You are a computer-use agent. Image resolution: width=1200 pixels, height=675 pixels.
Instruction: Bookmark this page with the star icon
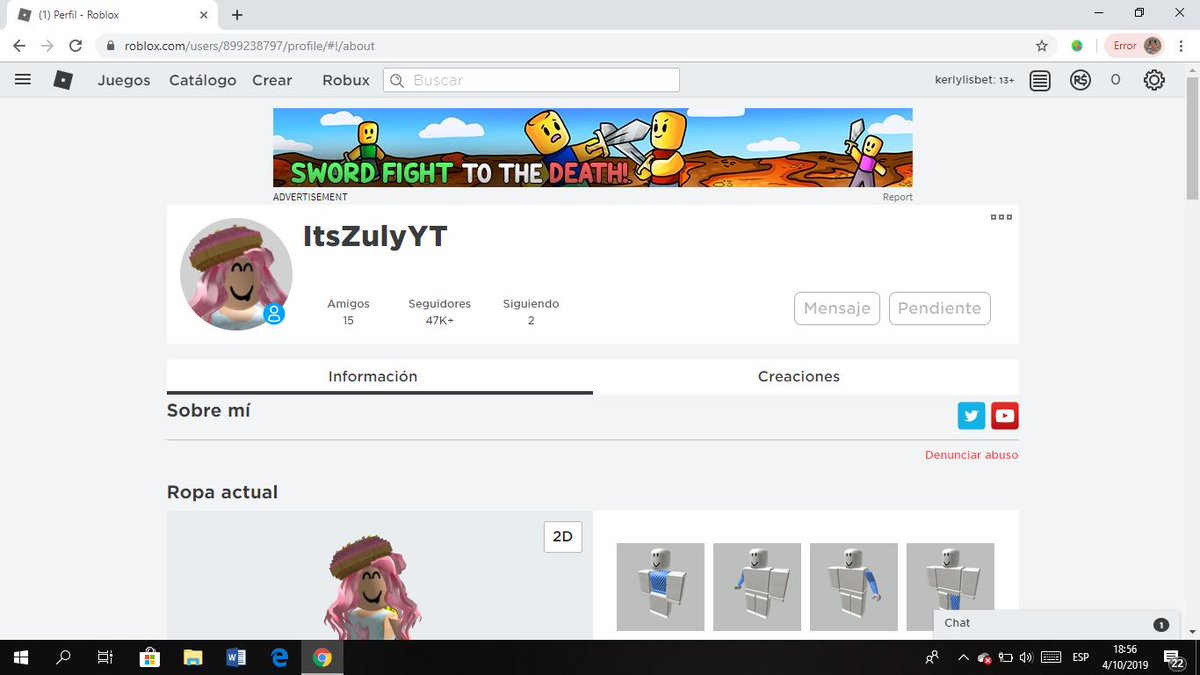1042,45
